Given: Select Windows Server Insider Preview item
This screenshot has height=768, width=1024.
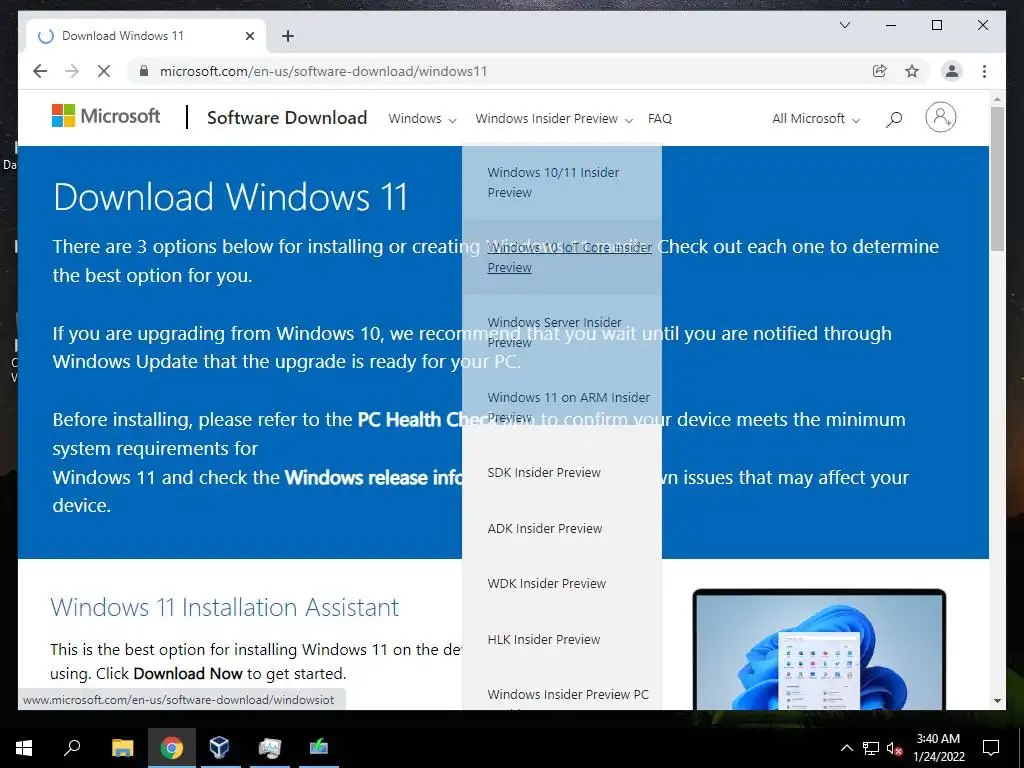Looking at the screenshot, I should 562,332.
